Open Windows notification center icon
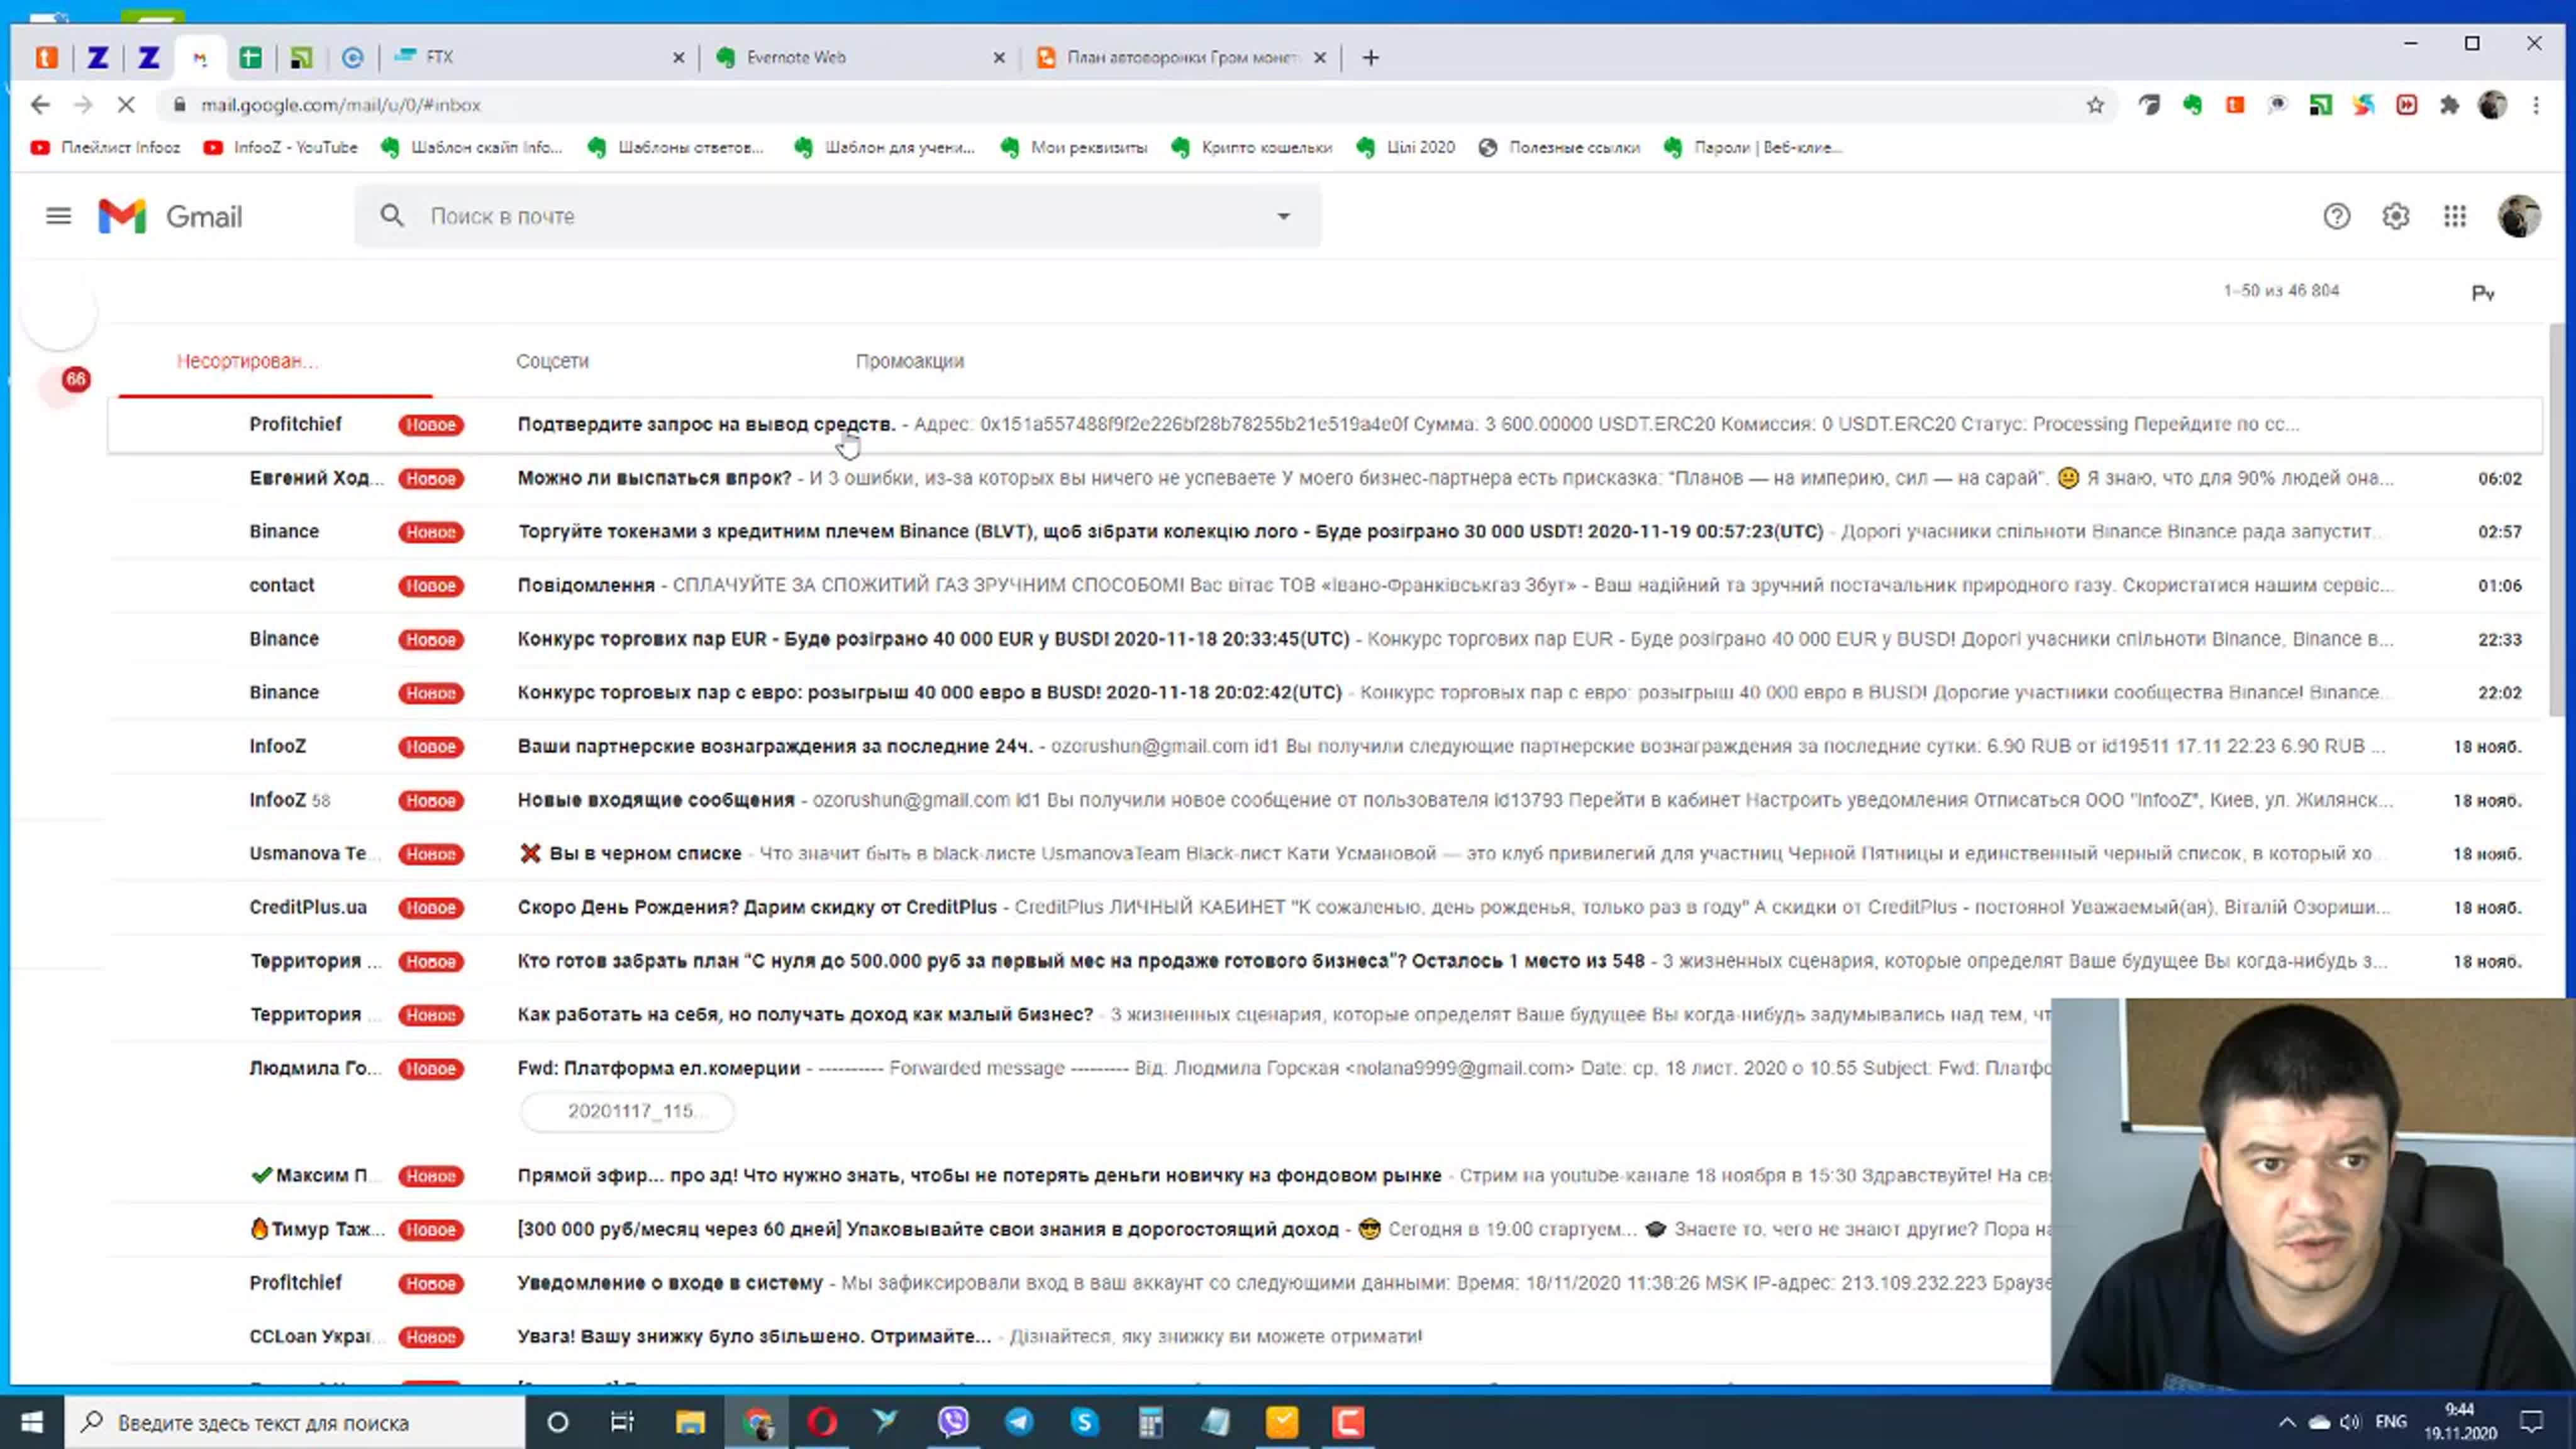This screenshot has width=2576, height=1449. 2531,1421
